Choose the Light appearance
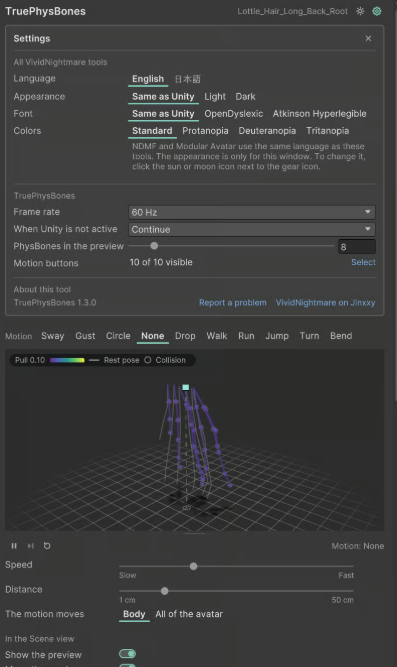The image size is (397, 667). pyautogui.click(x=215, y=97)
